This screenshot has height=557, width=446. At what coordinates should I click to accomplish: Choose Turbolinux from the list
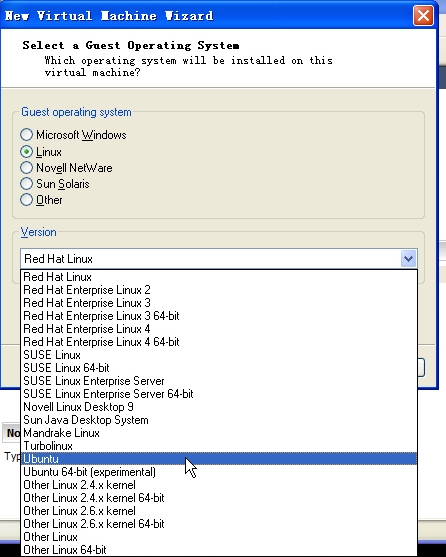(219, 446)
